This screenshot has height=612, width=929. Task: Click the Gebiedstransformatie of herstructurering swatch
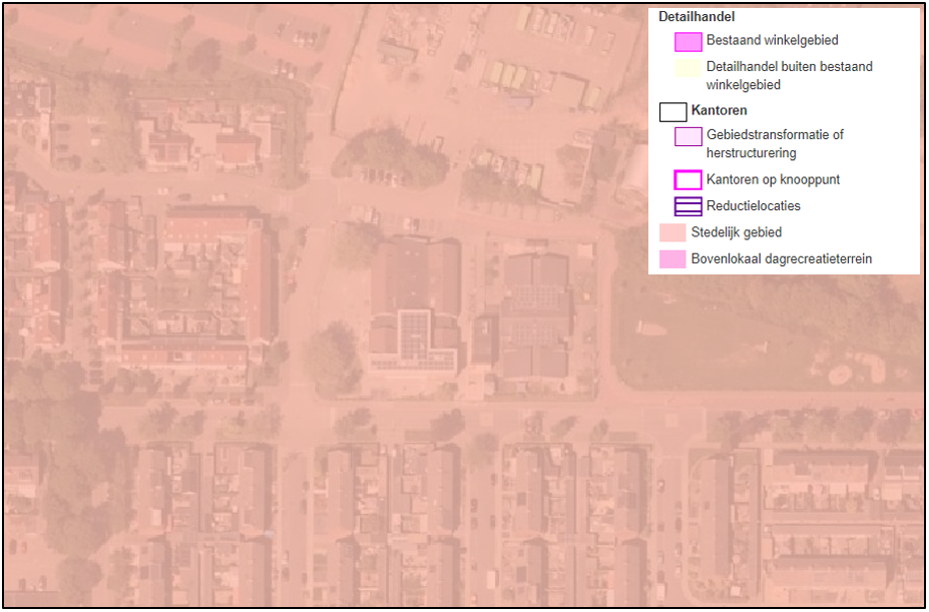[x=688, y=136]
